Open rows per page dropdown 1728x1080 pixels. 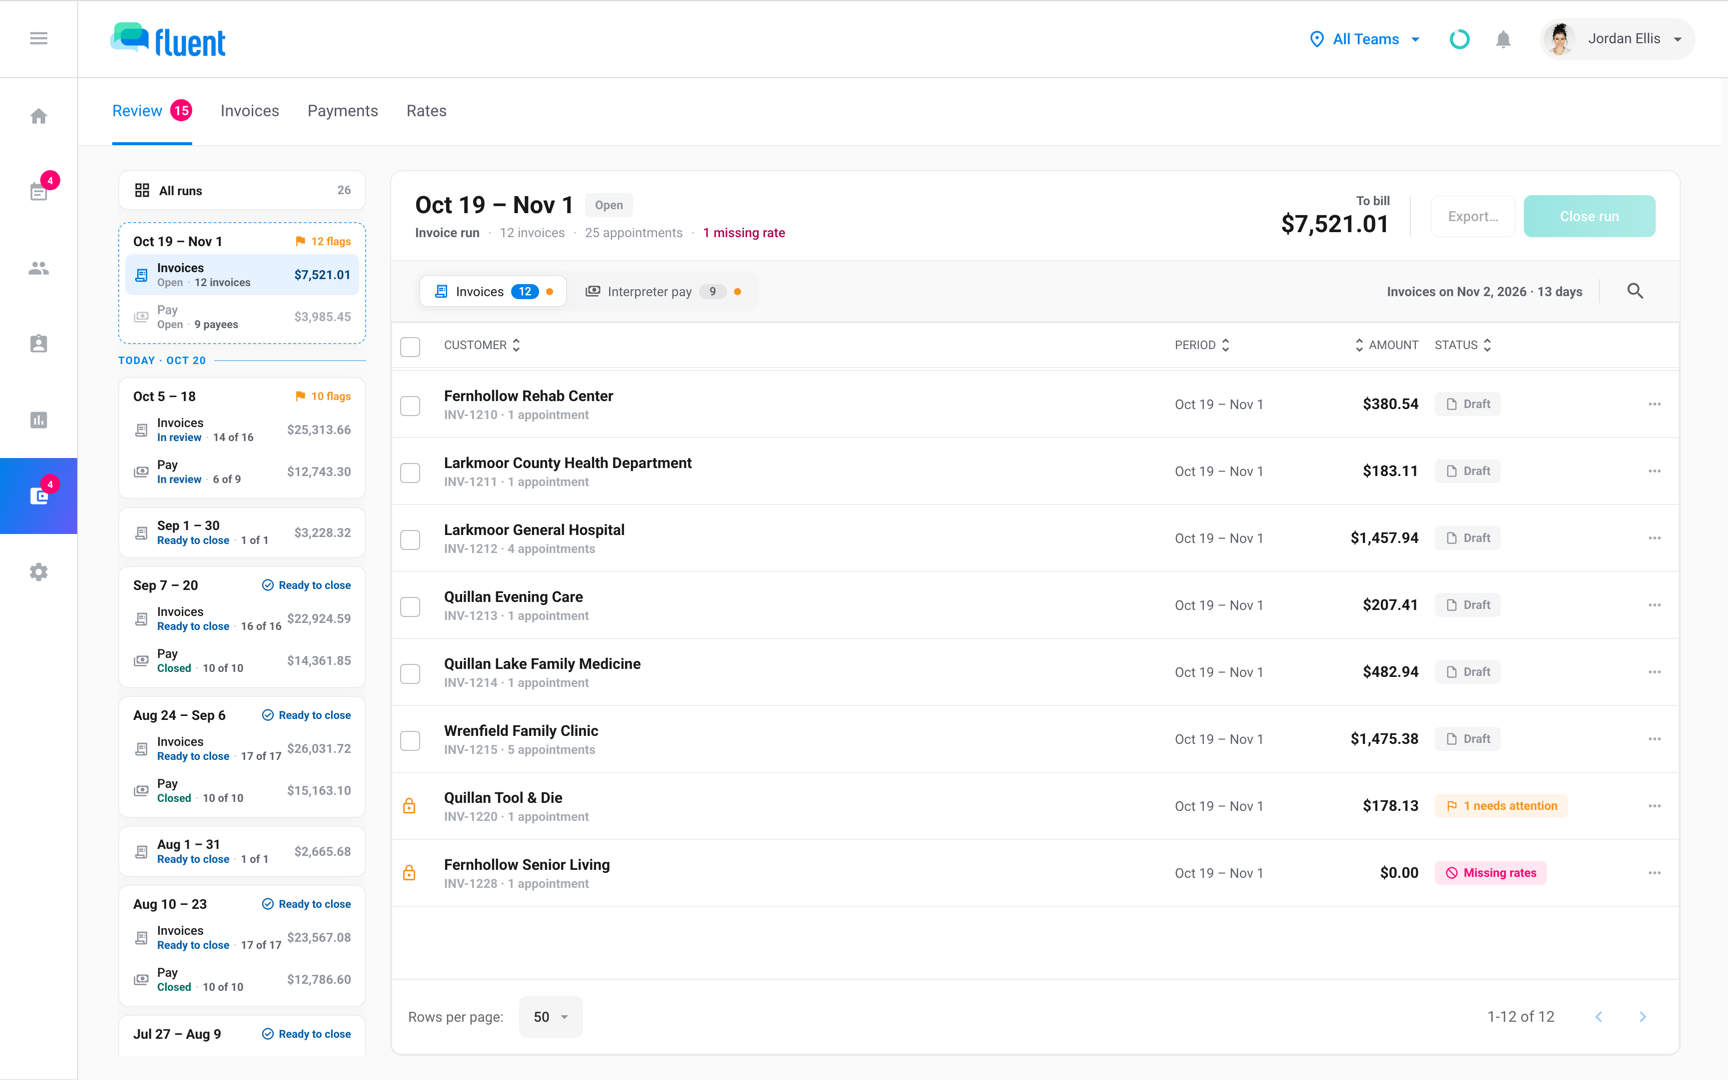click(551, 1017)
